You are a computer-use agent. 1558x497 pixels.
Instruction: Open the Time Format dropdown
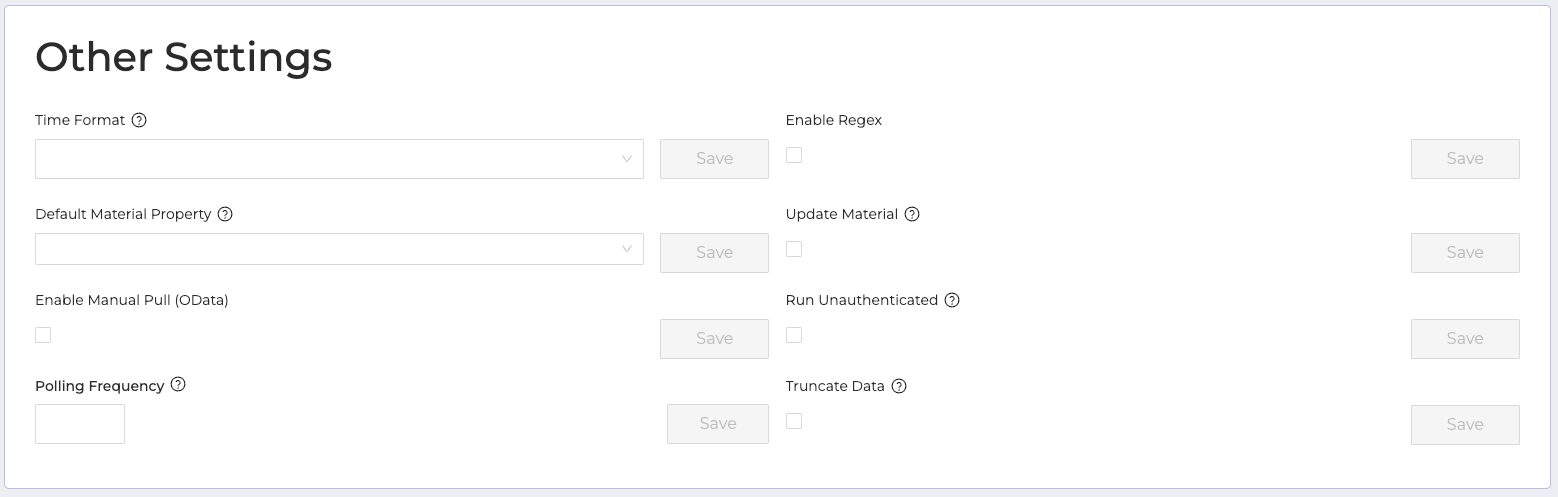click(339, 159)
